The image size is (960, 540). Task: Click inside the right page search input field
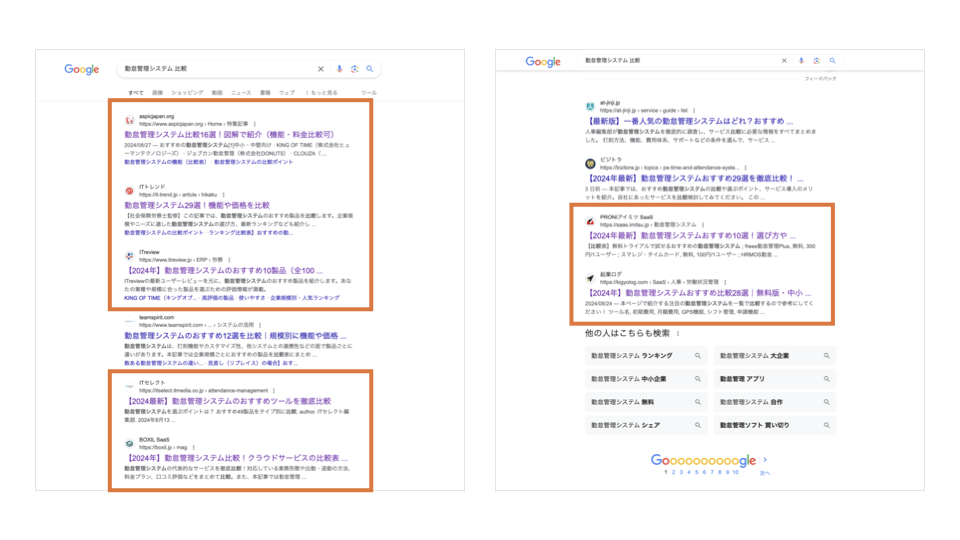[680, 61]
